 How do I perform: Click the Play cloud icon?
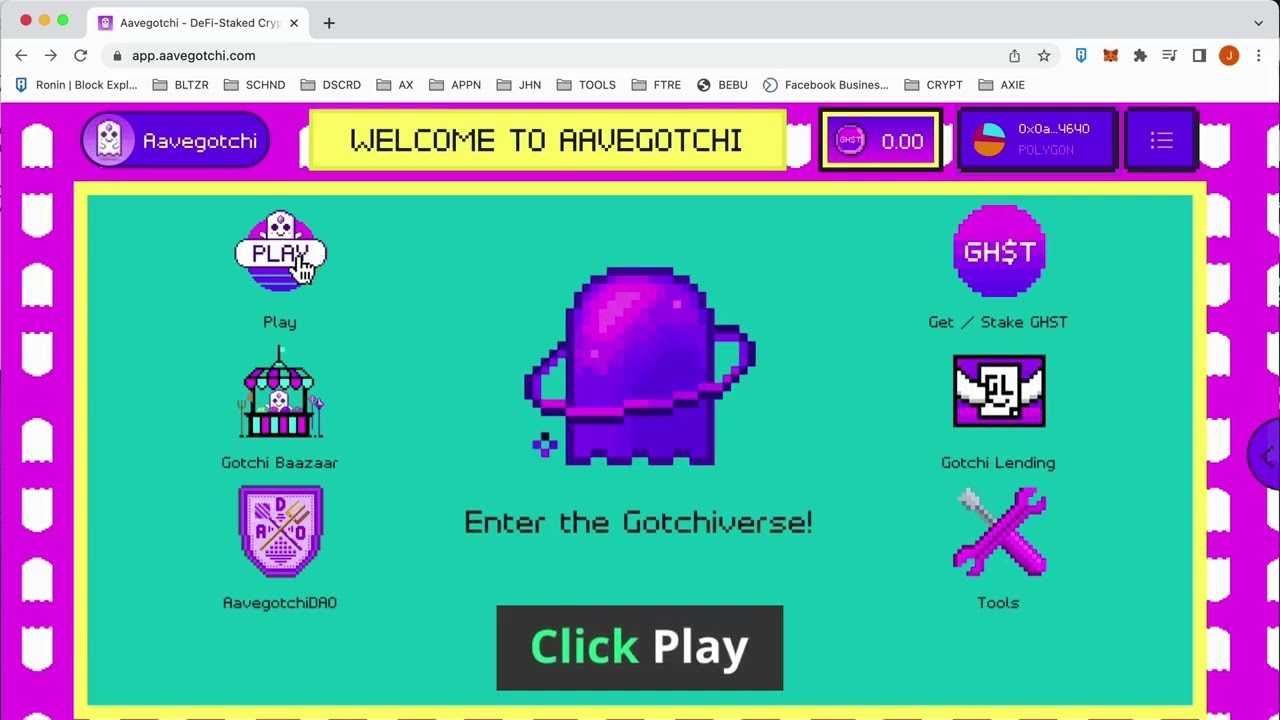click(280, 251)
